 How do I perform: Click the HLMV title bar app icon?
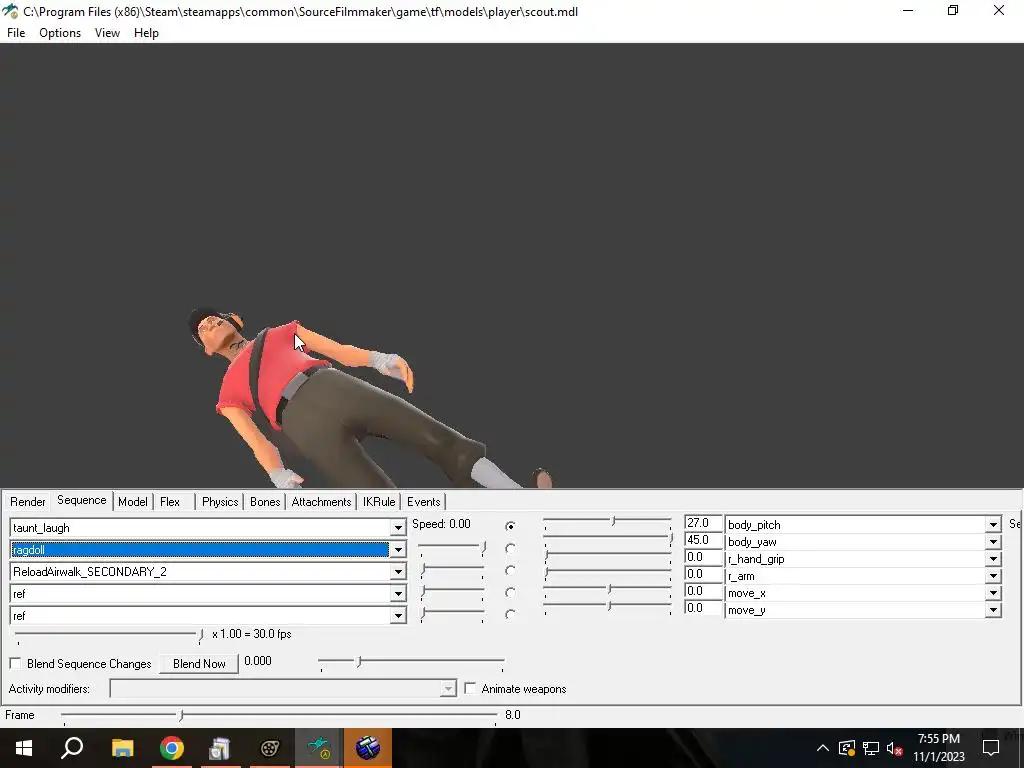[x=10, y=12]
